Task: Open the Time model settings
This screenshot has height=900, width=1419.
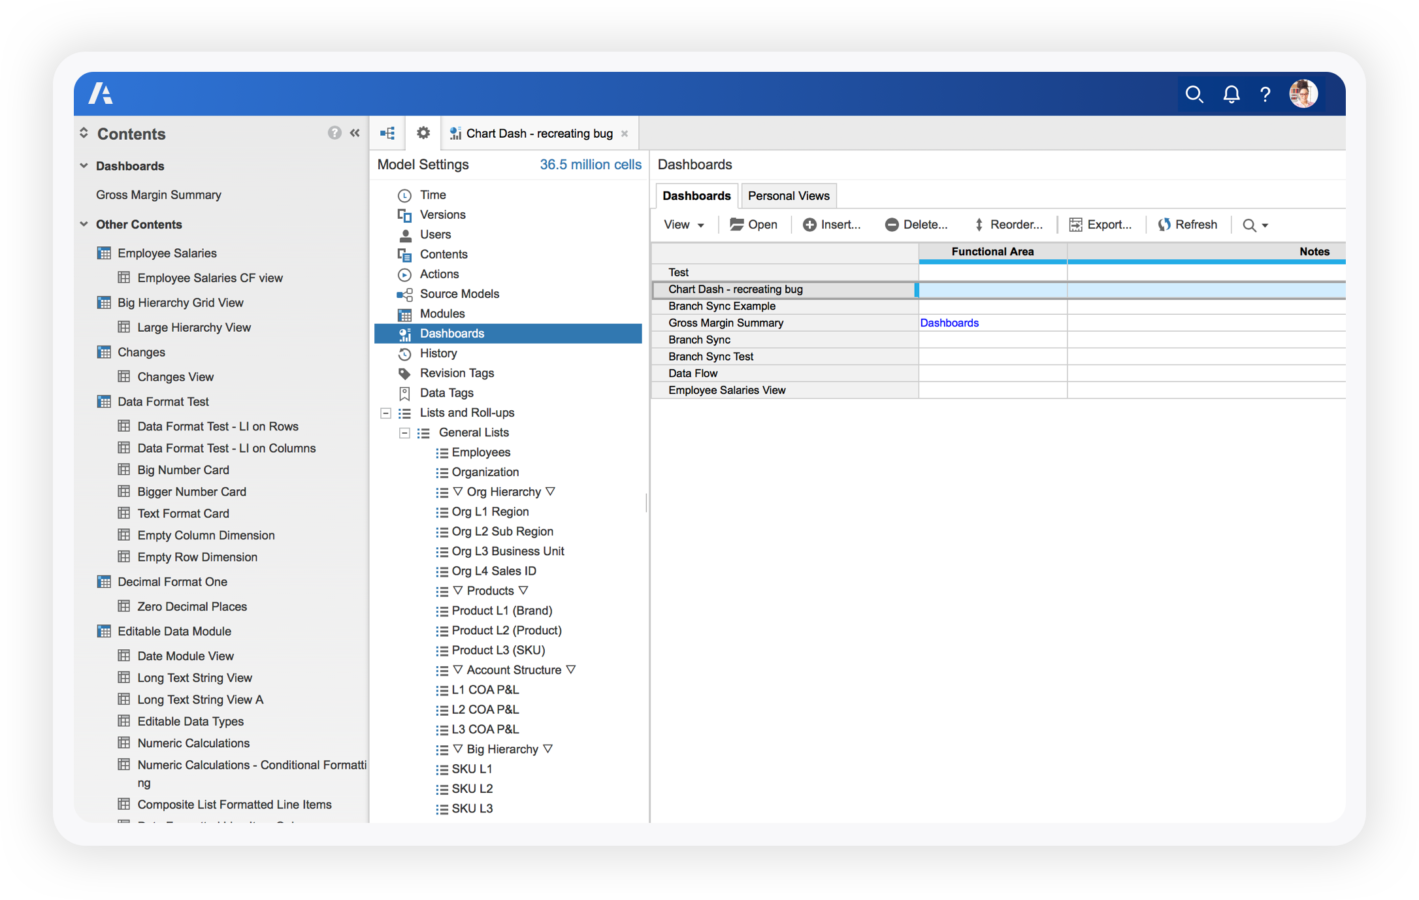Action: point(432,194)
